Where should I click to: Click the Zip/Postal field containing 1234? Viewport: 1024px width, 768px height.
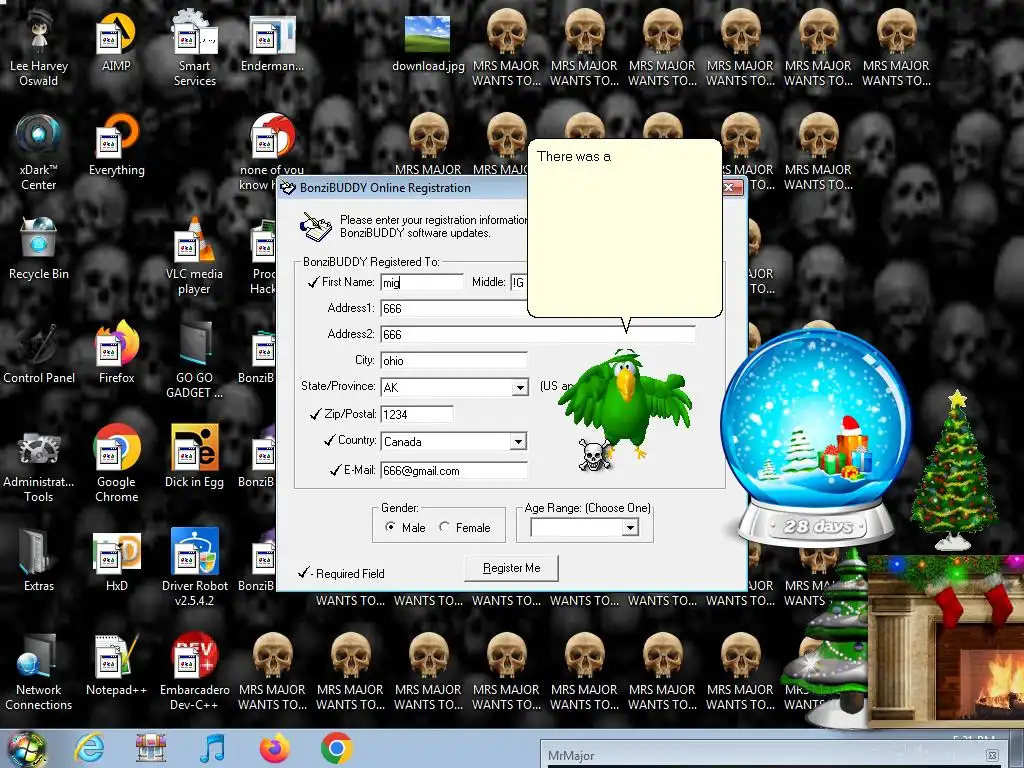[417, 414]
